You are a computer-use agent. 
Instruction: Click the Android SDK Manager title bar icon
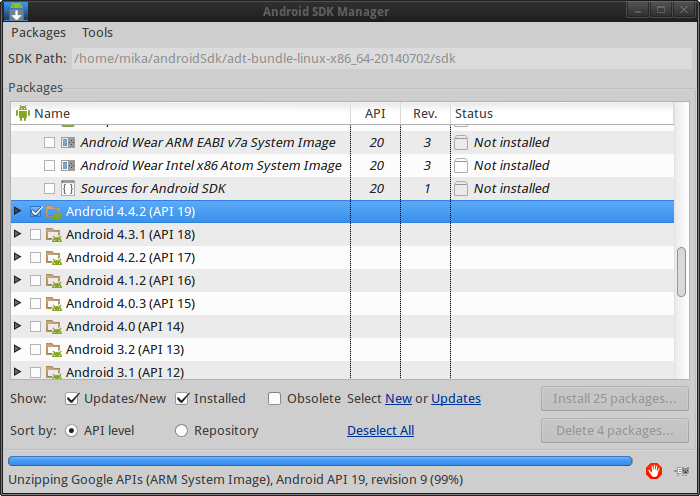(16, 11)
